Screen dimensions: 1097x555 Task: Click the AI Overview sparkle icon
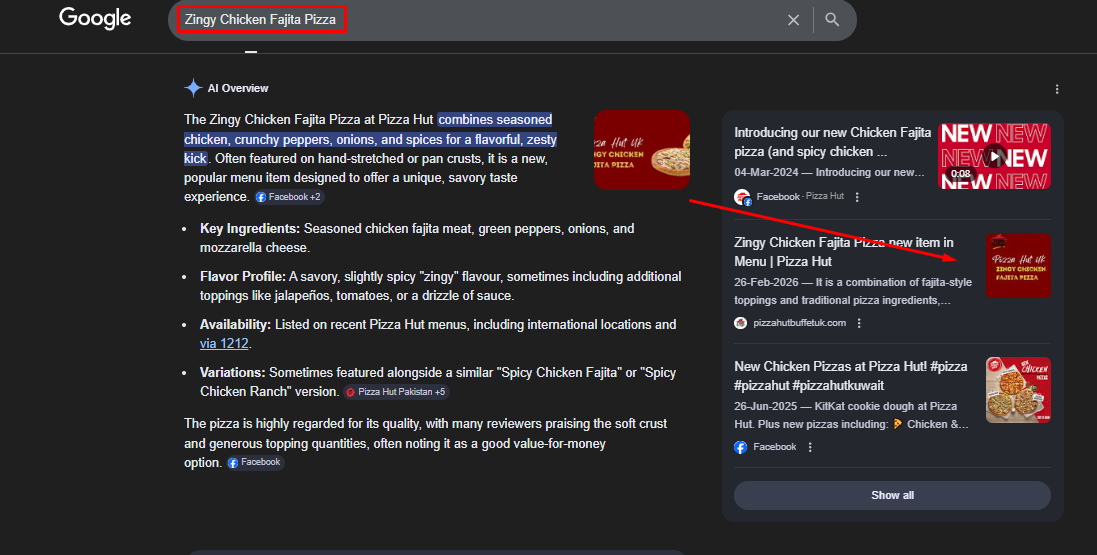pos(193,88)
